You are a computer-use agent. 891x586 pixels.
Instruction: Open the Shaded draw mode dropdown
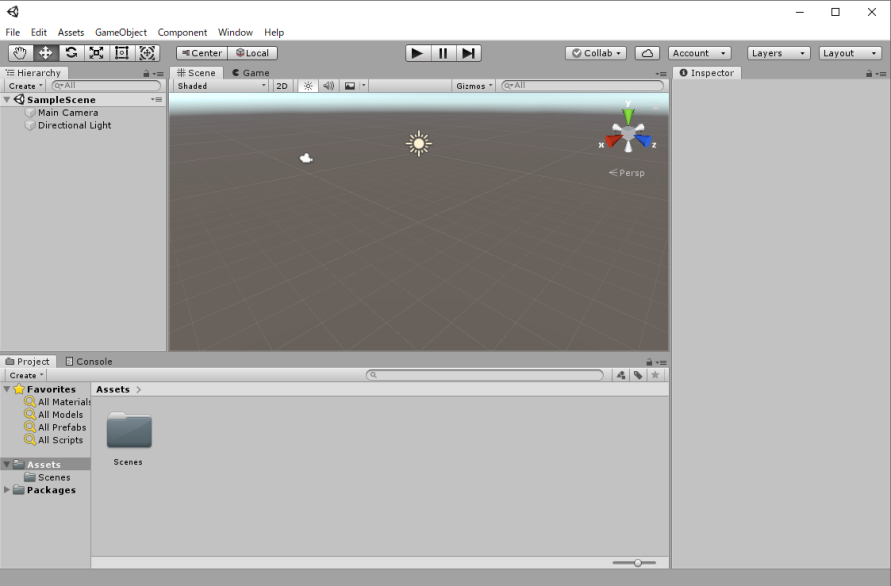pos(221,86)
